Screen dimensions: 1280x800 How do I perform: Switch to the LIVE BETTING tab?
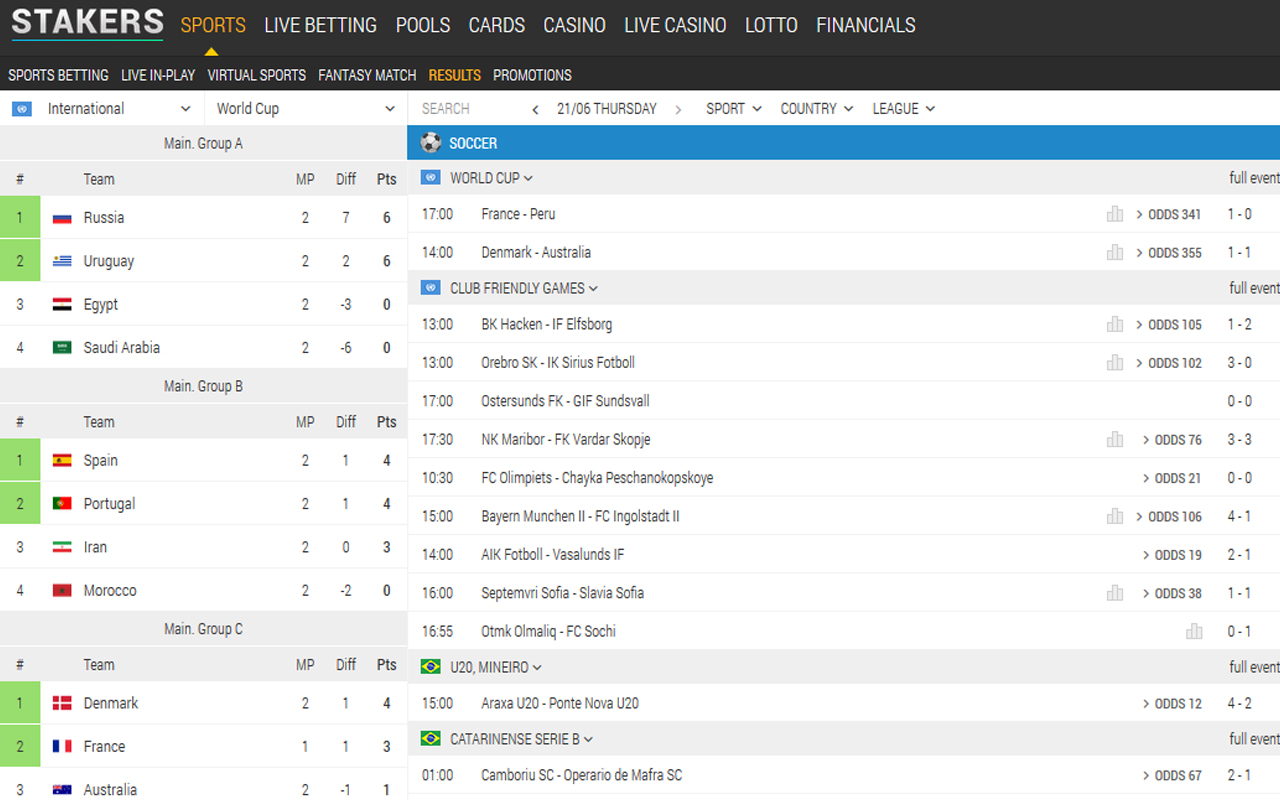[320, 25]
